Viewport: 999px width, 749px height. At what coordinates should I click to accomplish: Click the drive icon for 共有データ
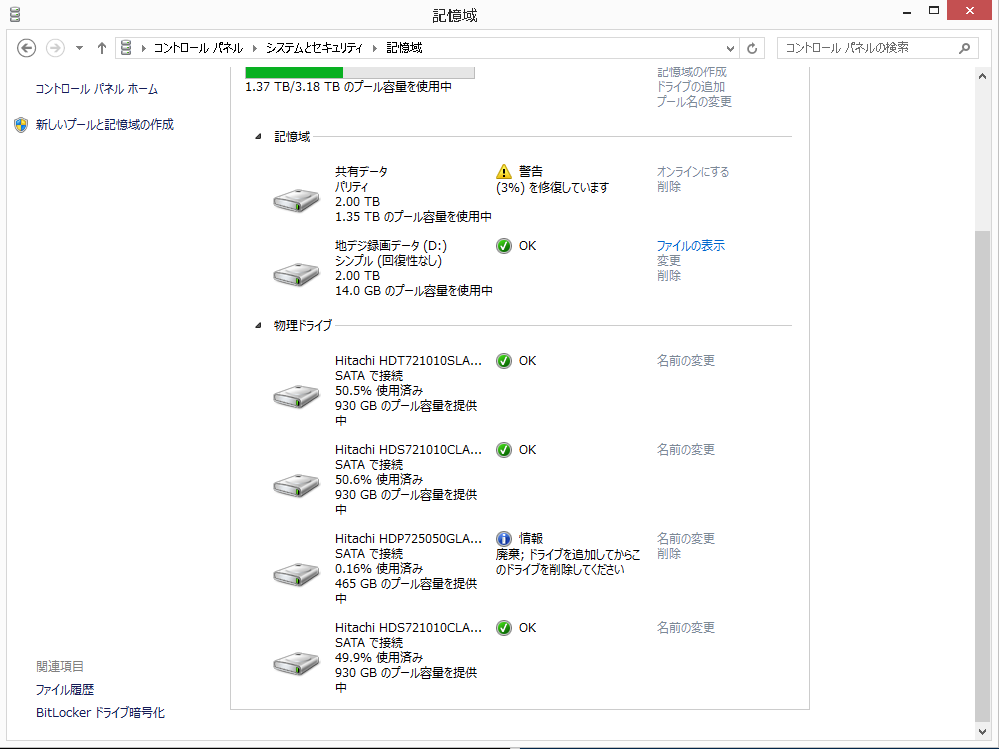296,200
